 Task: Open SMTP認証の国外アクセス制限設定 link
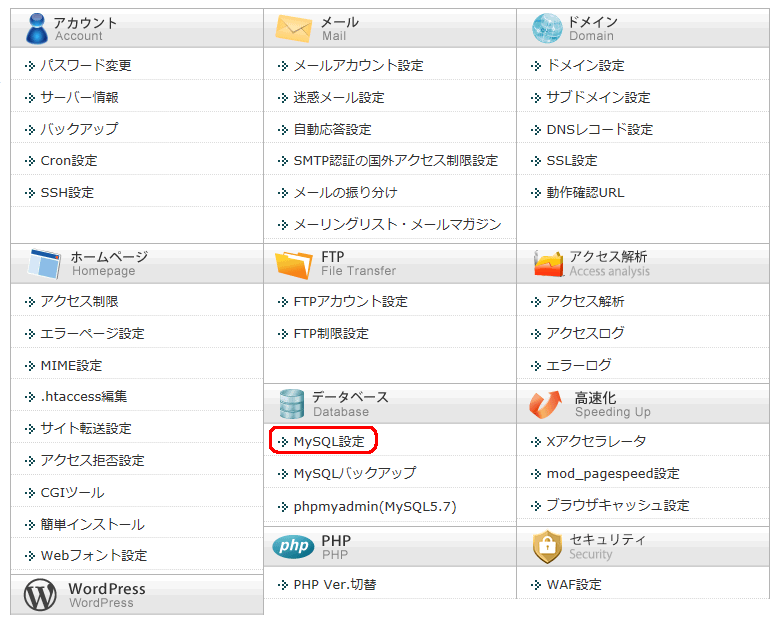click(395, 160)
